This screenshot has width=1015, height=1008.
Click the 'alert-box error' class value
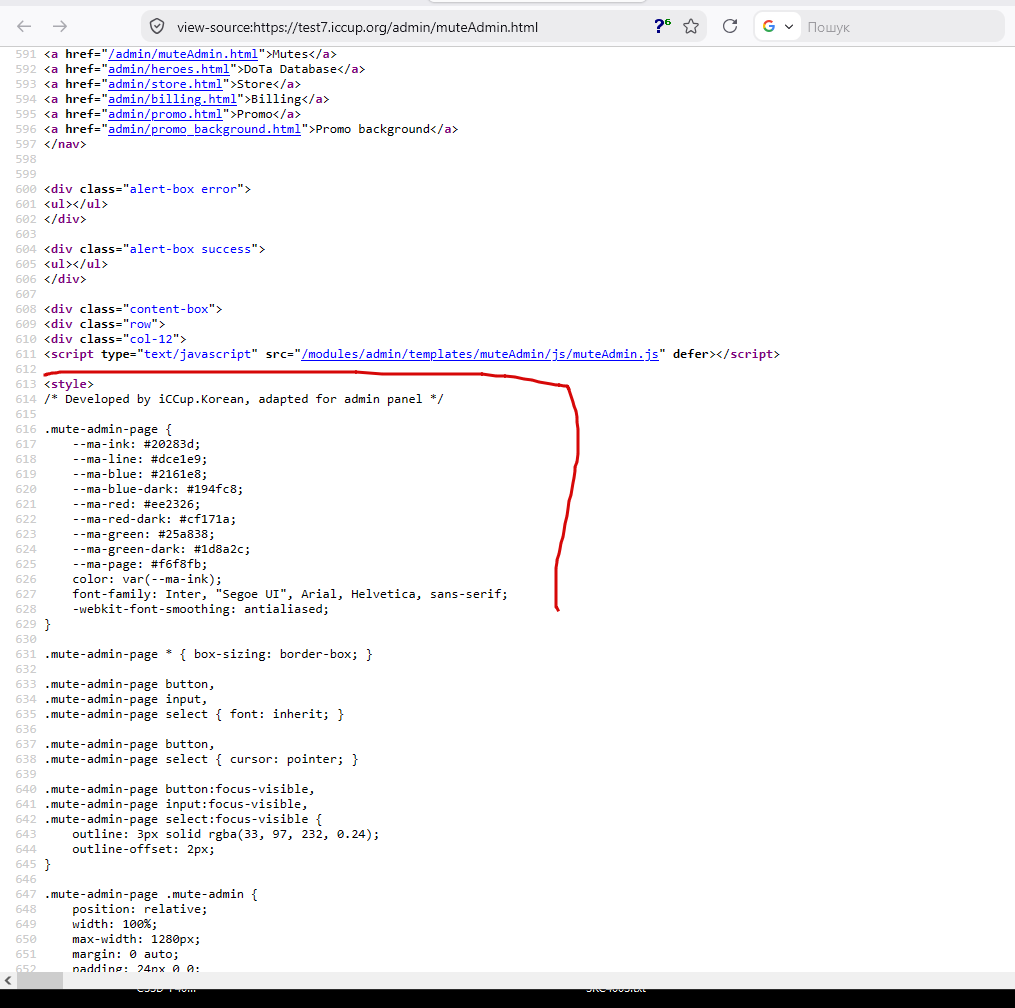coord(183,189)
